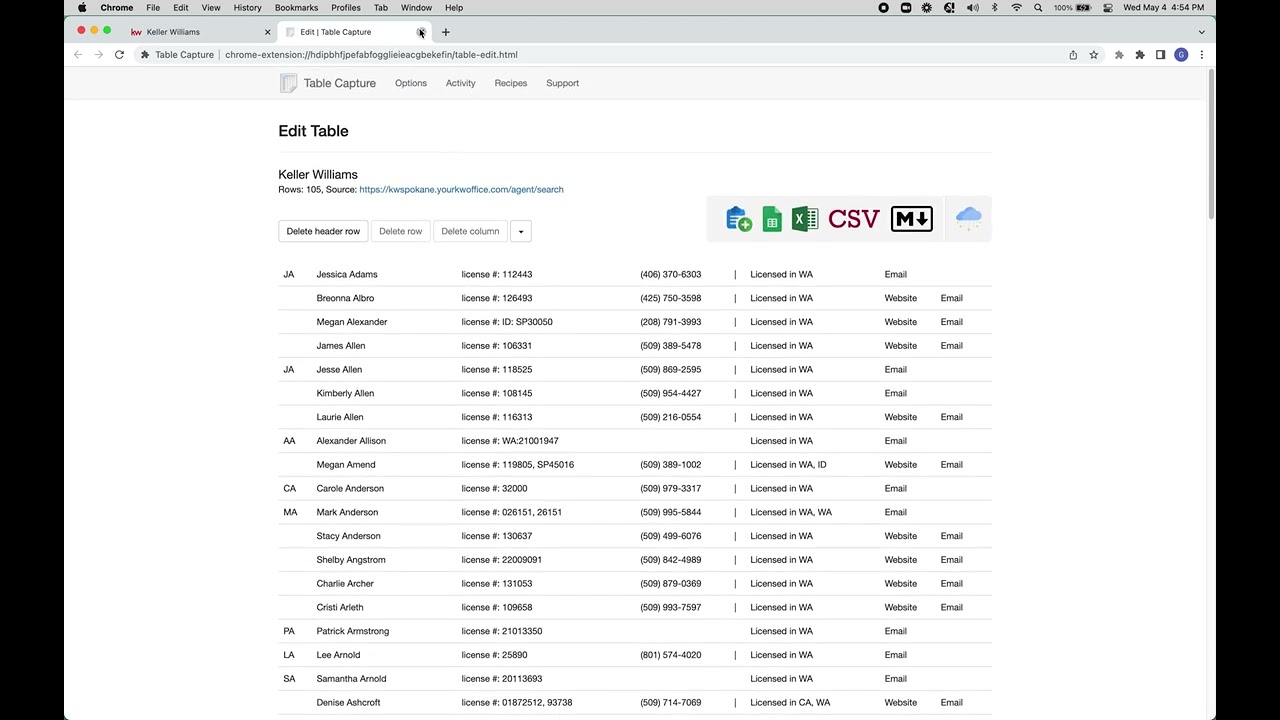Open the Bluetooth menu
1280x720 pixels.
point(994,7)
